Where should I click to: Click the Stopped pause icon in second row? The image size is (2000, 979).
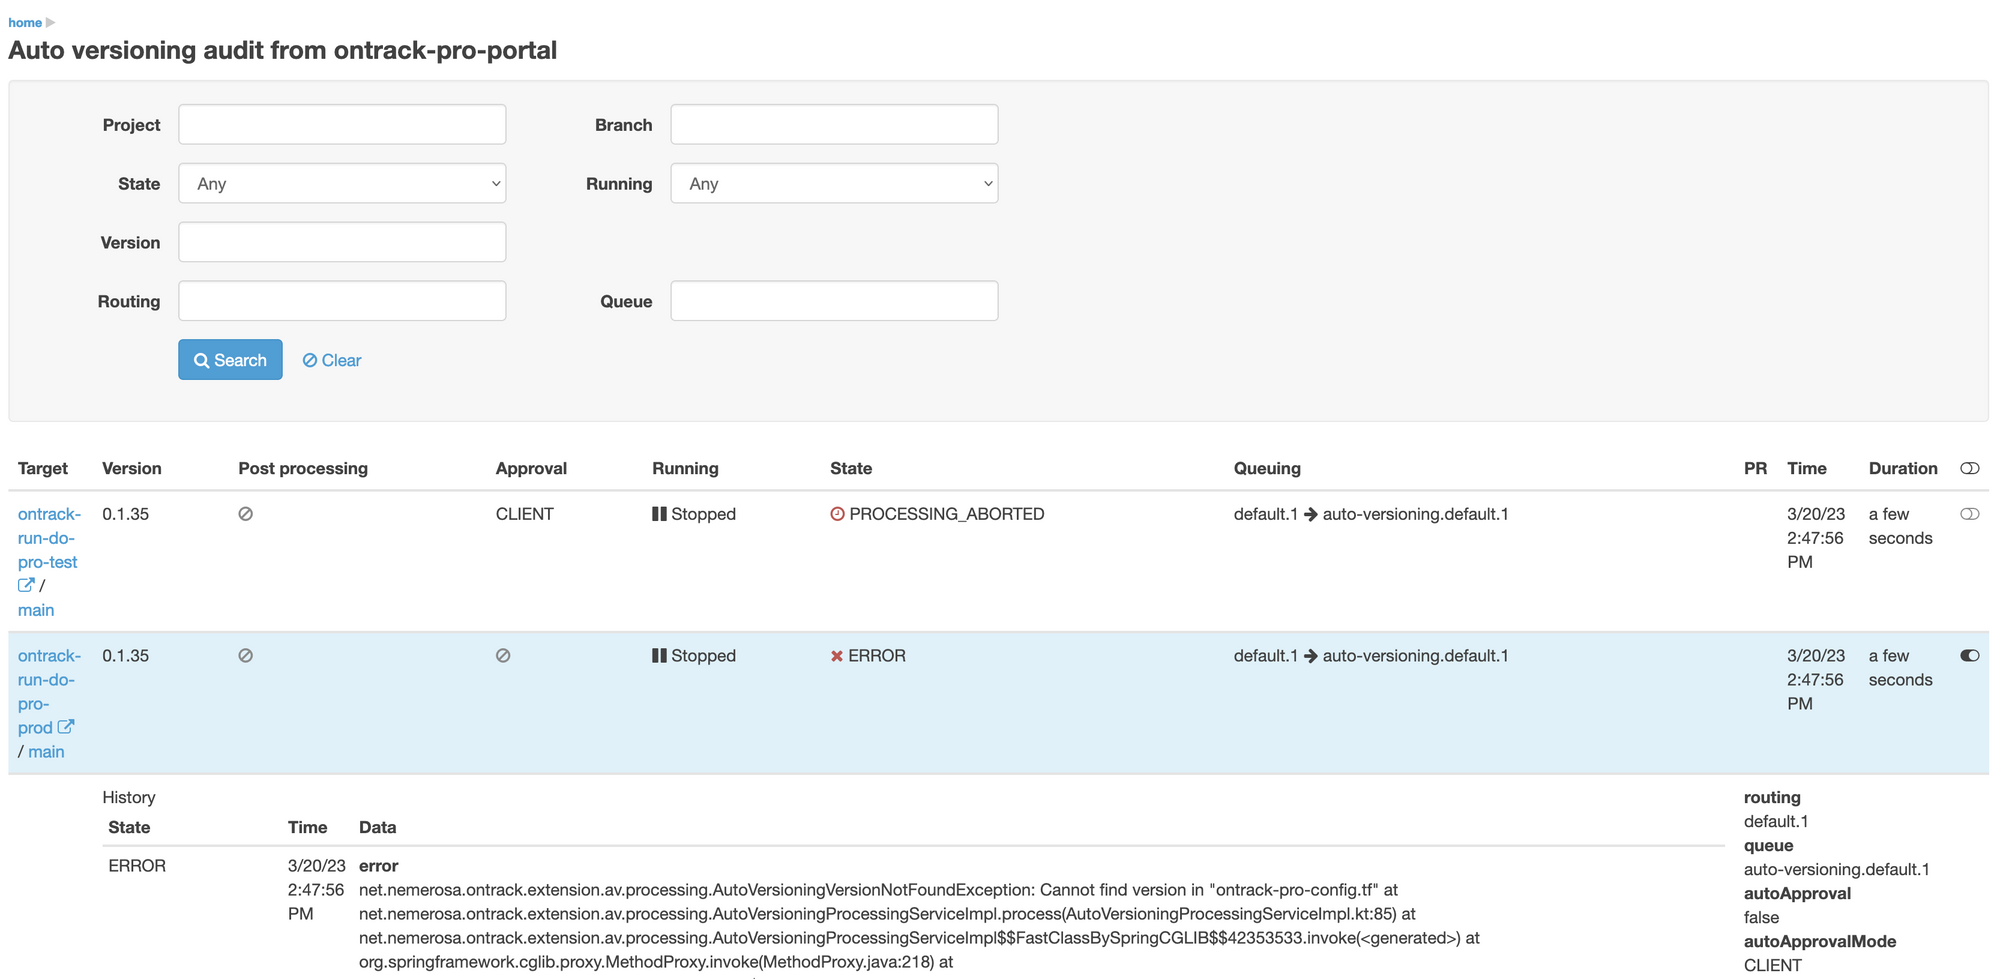[x=659, y=656]
